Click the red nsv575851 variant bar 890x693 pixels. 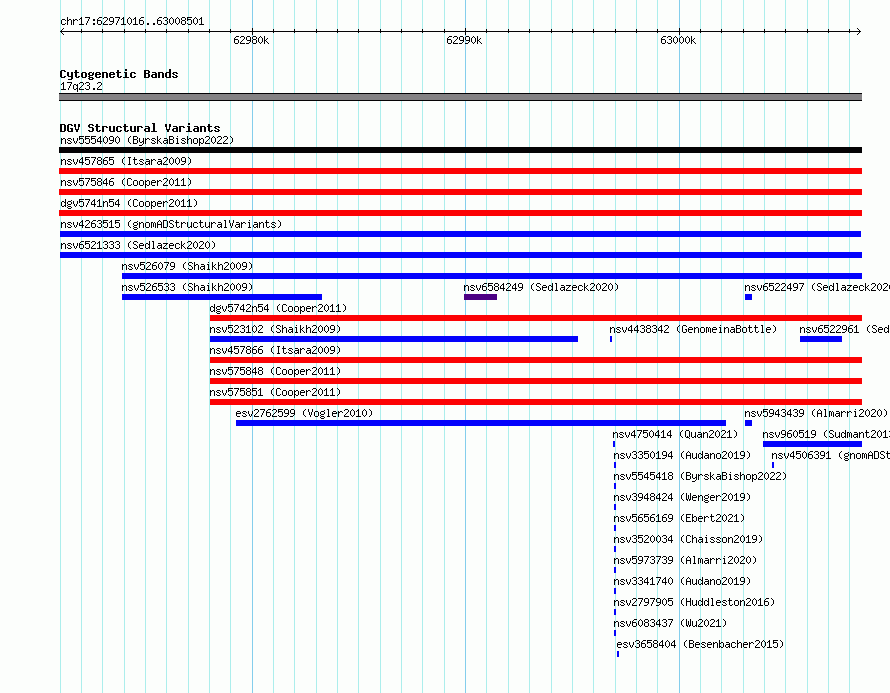pyautogui.click(x=536, y=402)
